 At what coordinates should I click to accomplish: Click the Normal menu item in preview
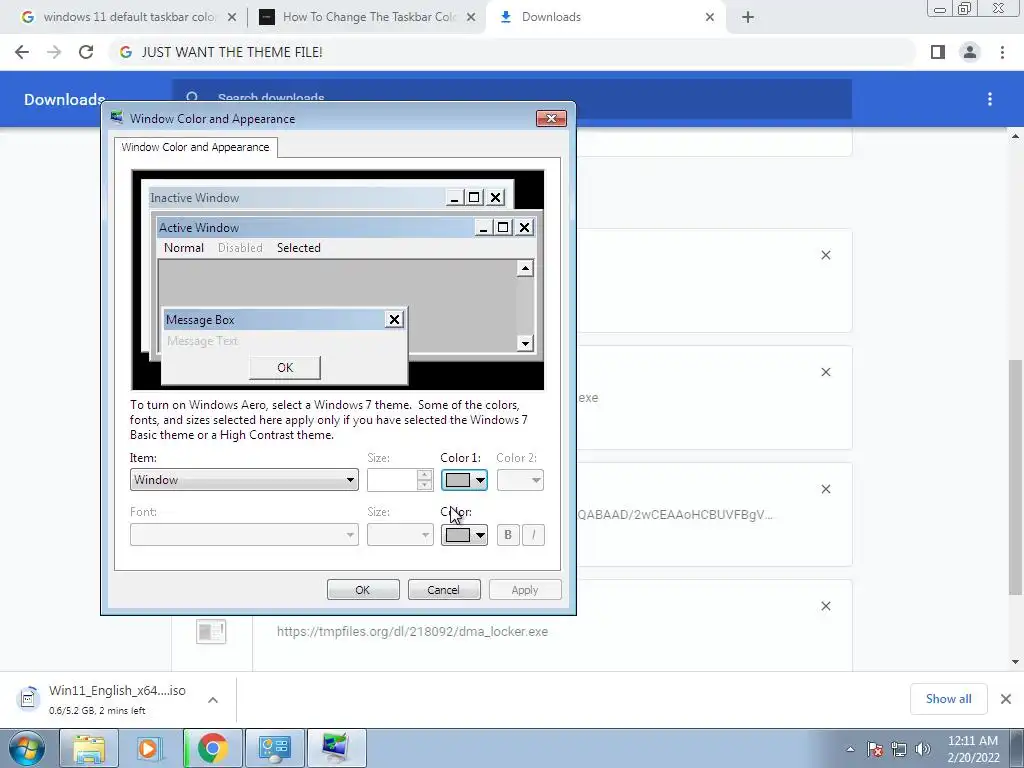coord(184,248)
